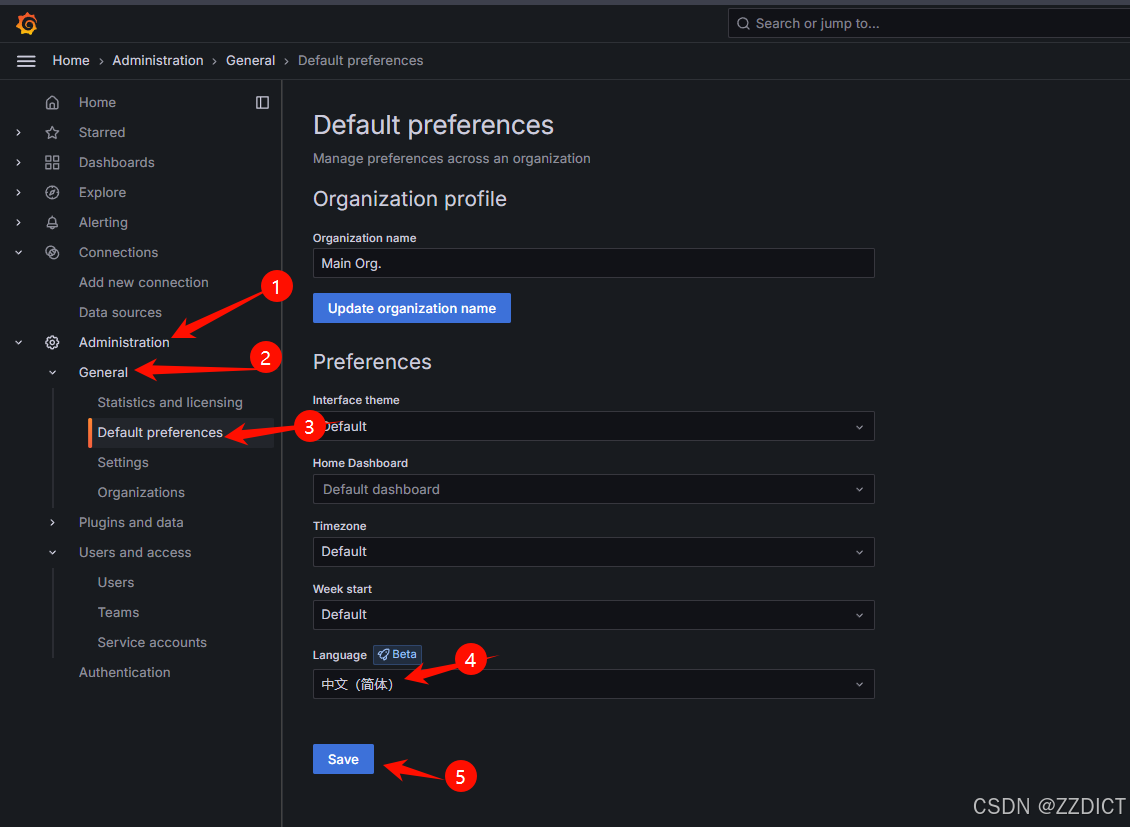The height and width of the screenshot is (827, 1130).
Task: Click the Explore compass icon
Action: tap(52, 192)
